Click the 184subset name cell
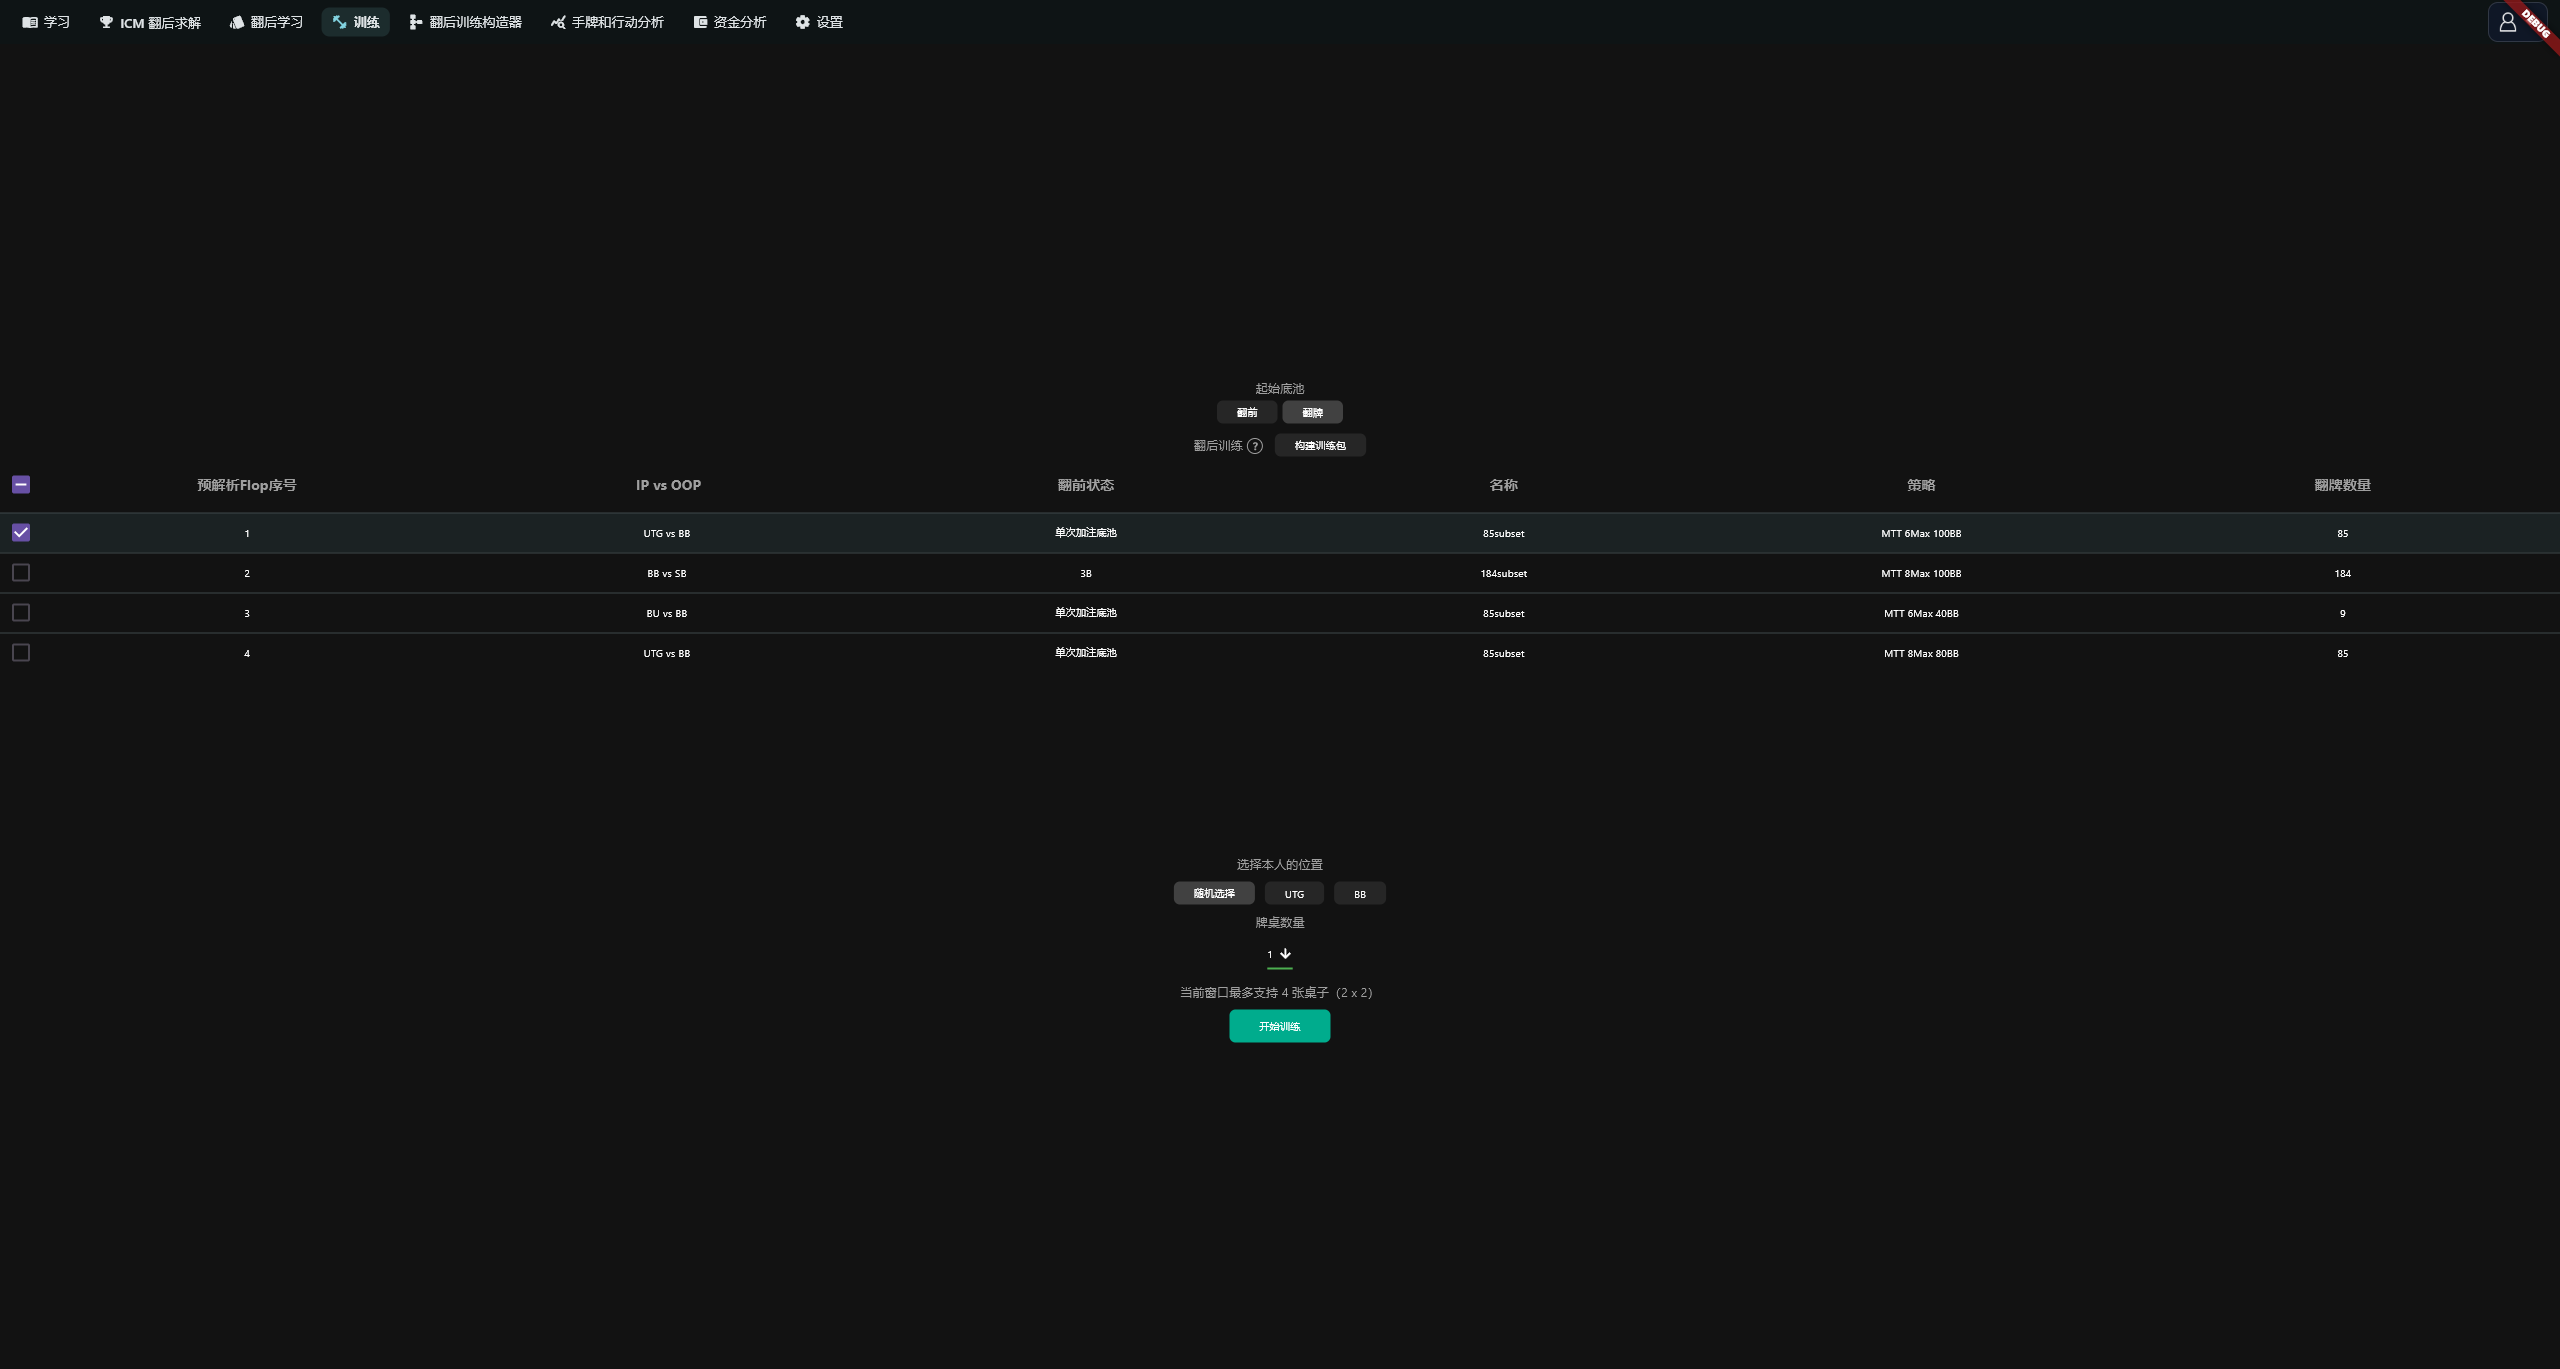Viewport: 2560px width, 1369px height. 1504,574
